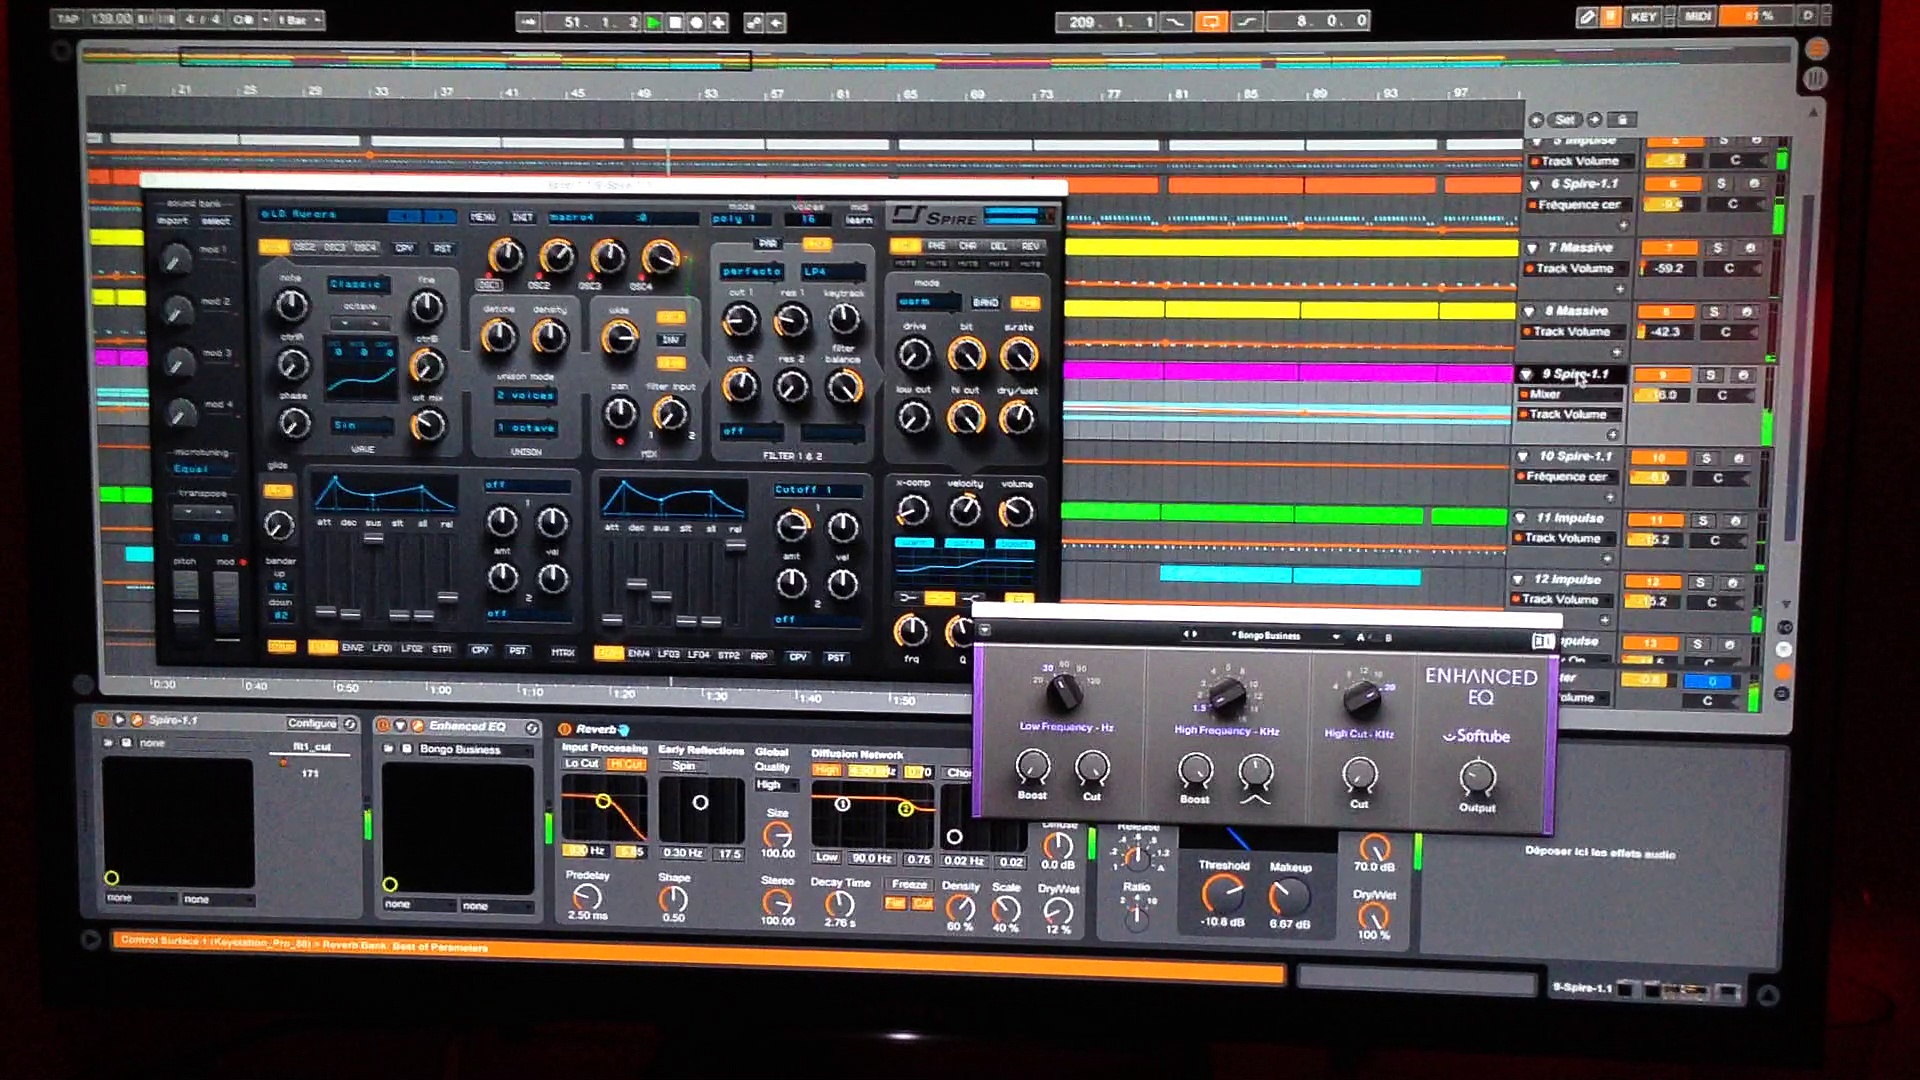Click the Reverb device activator icon
The height and width of the screenshot is (1080, 1920).
tap(565, 729)
